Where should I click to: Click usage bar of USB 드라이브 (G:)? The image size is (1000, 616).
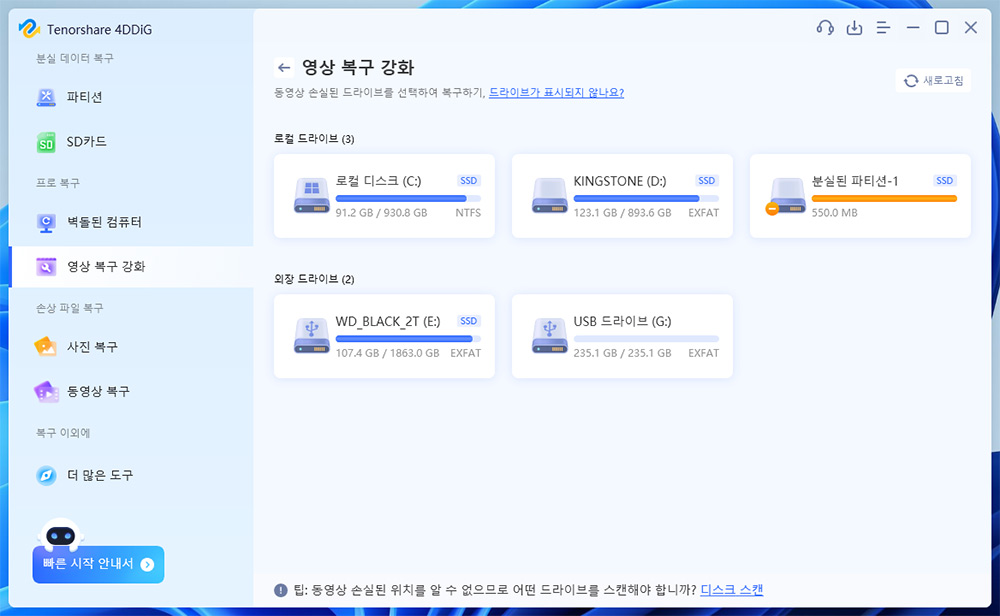(x=646, y=339)
